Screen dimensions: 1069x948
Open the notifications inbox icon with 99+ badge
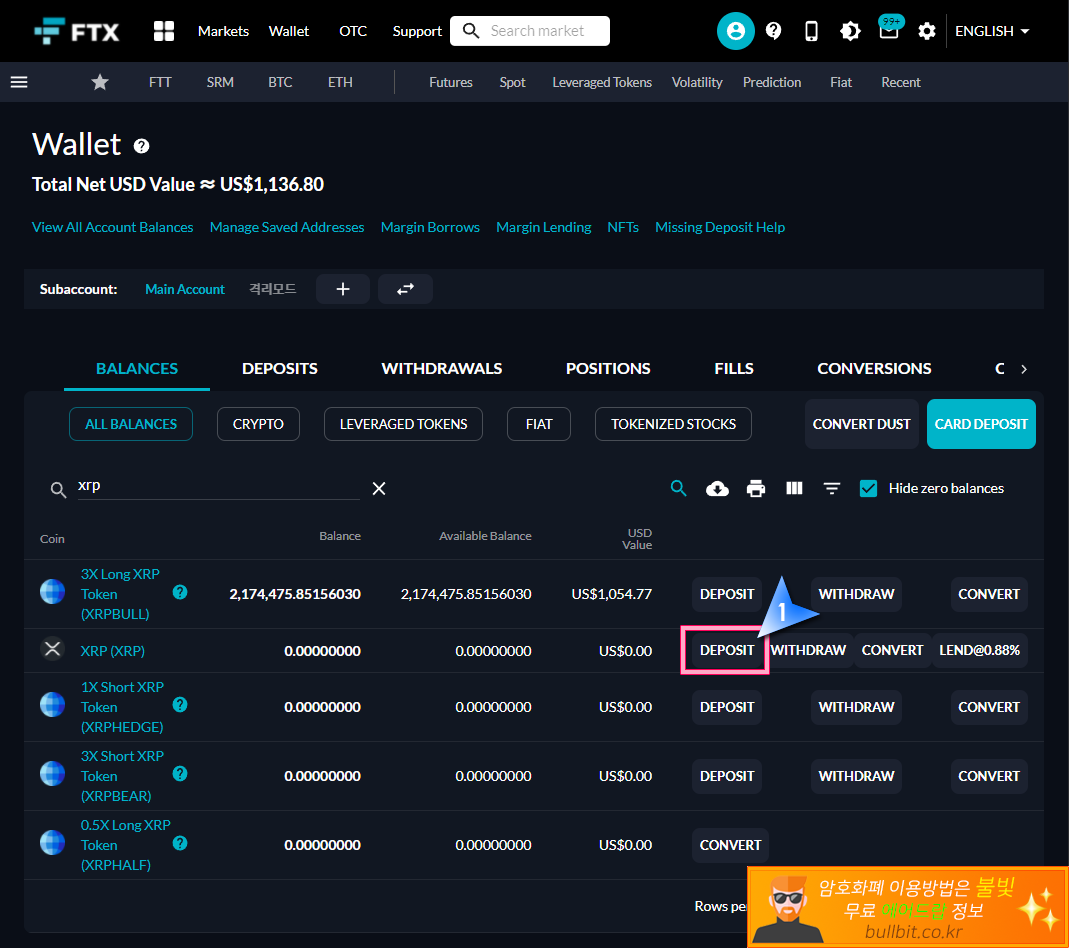889,29
